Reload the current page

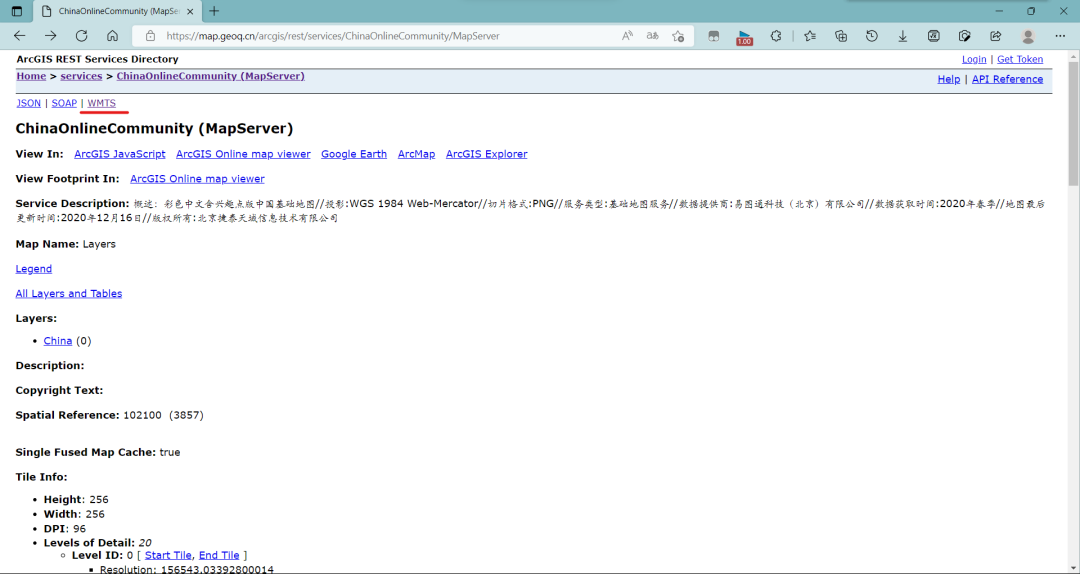[81, 36]
